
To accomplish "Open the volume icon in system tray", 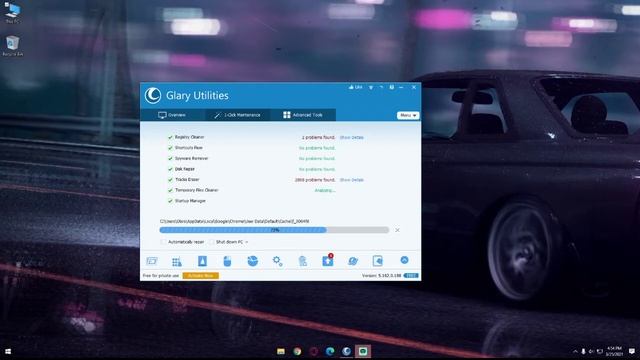I will pyautogui.click(x=591, y=351).
